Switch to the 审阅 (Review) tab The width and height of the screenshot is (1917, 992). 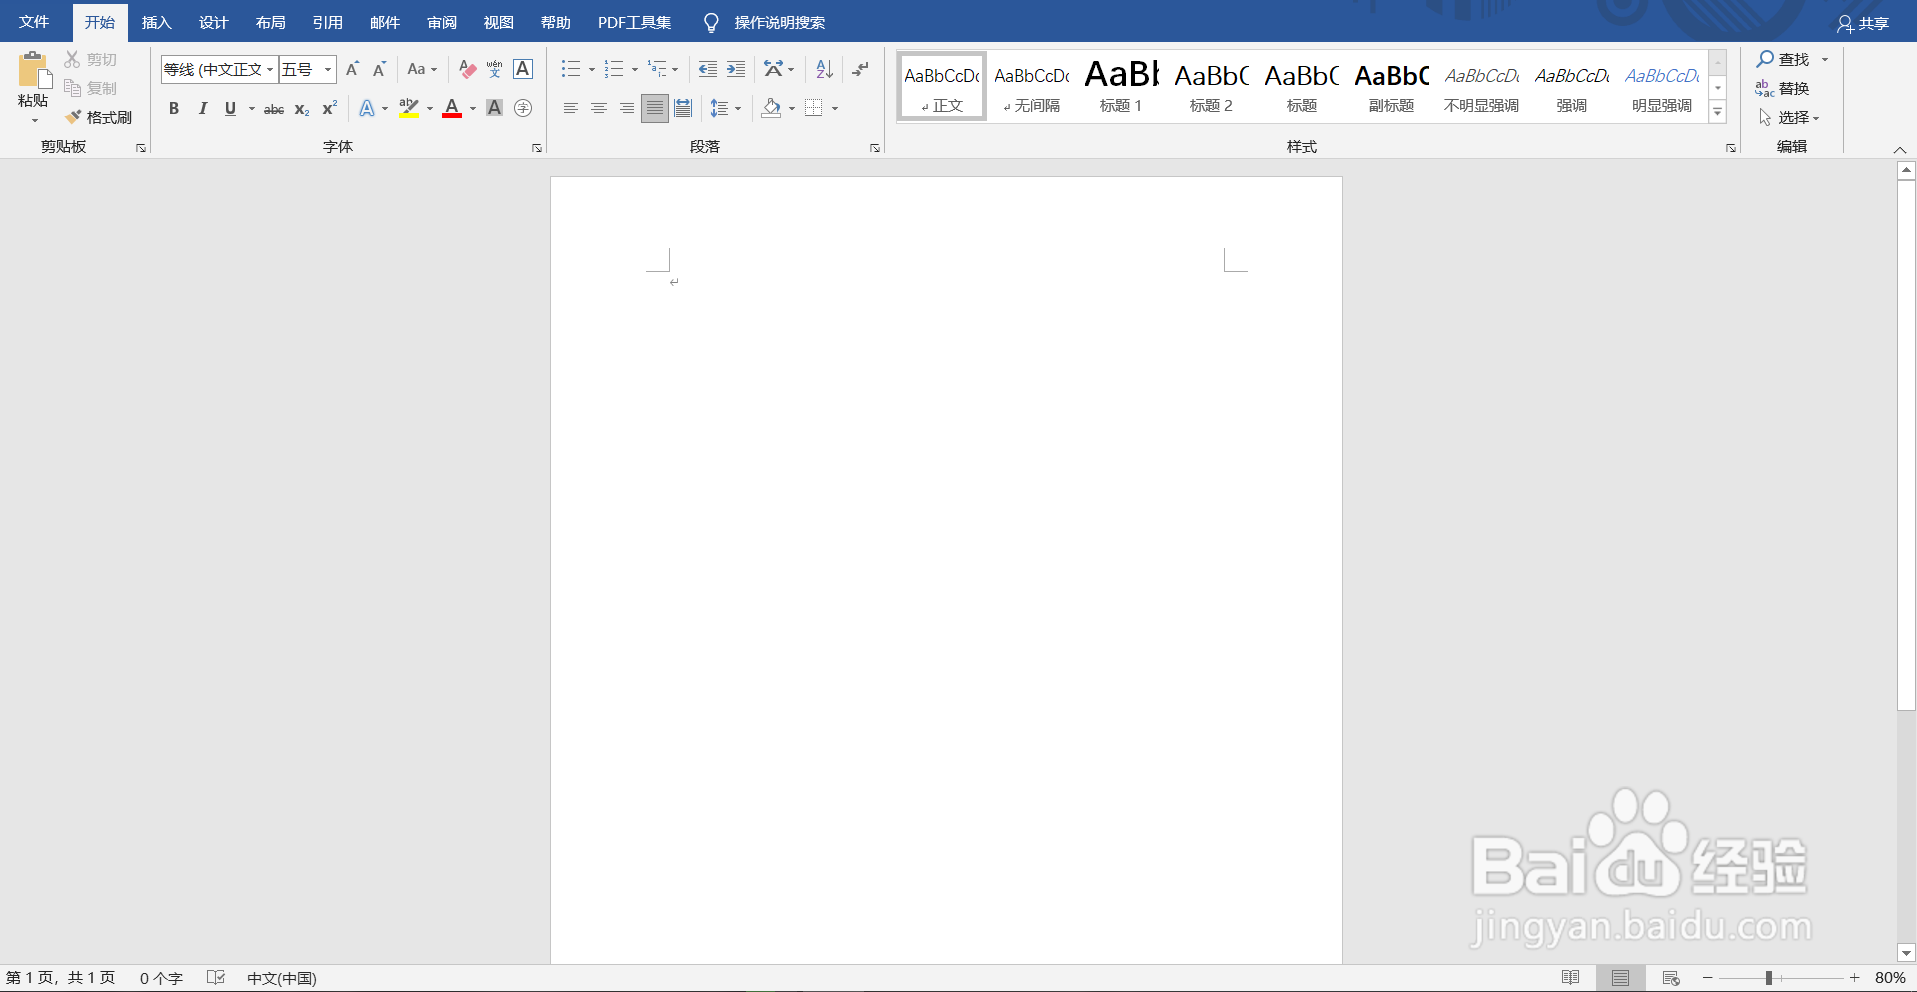pos(442,22)
